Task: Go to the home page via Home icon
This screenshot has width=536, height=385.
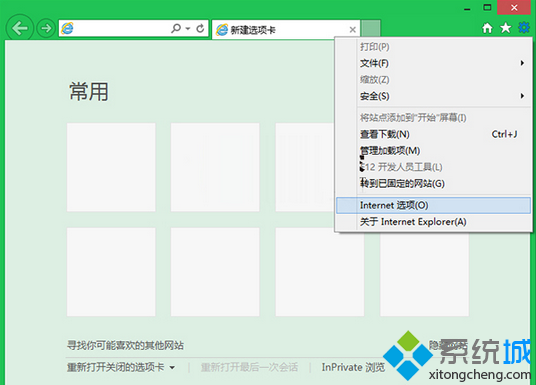Action: point(487,28)
